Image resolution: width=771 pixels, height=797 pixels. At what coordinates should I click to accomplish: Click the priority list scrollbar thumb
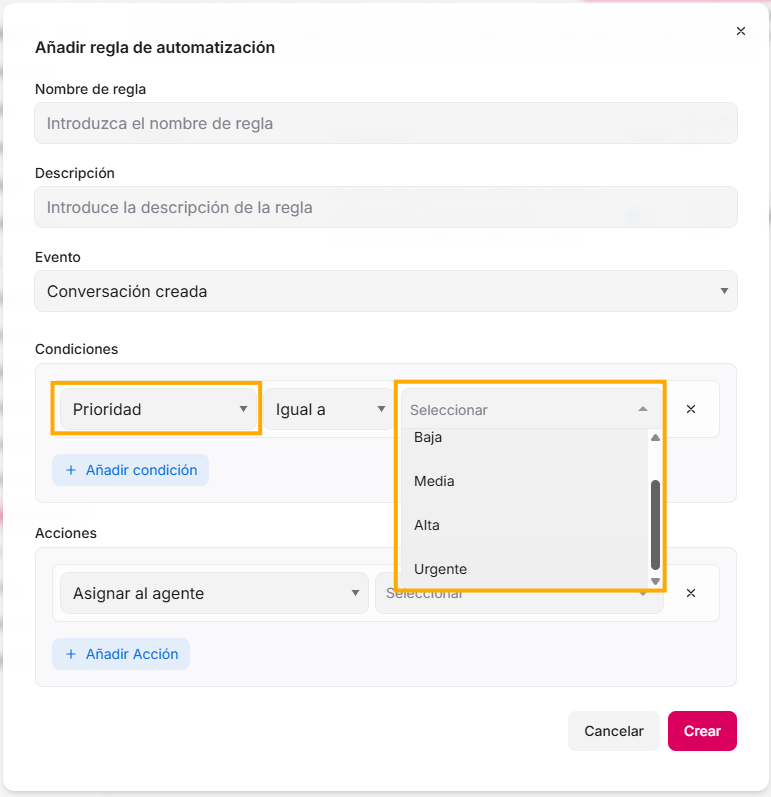pos(655,523)
